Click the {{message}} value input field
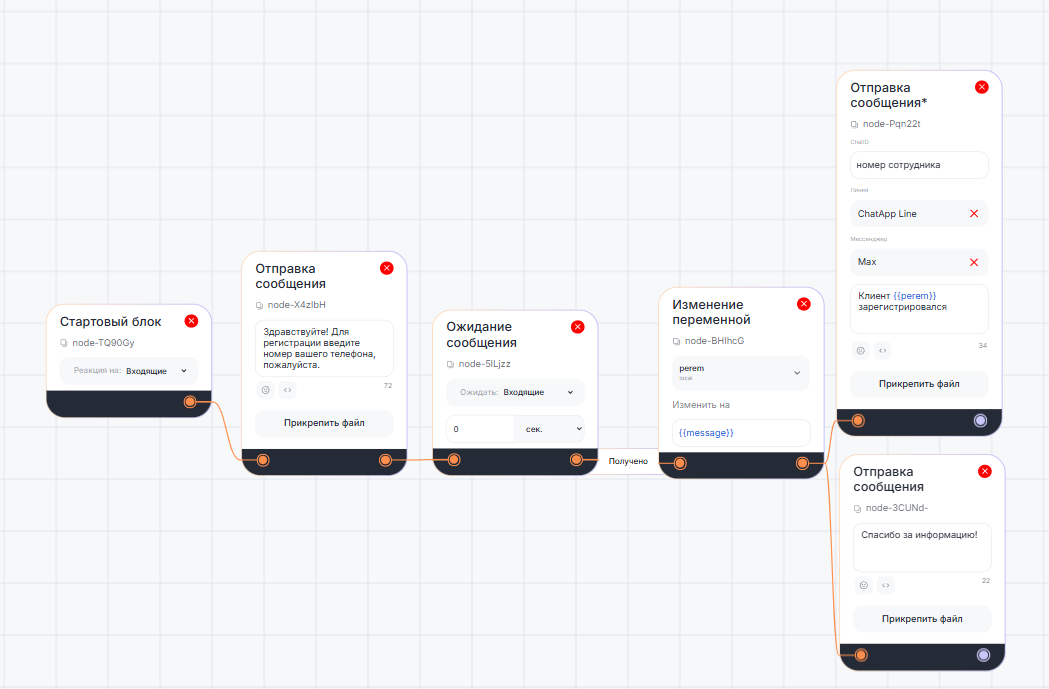The width and height of the screenshot is (1049, 689). tap(740, 433)
